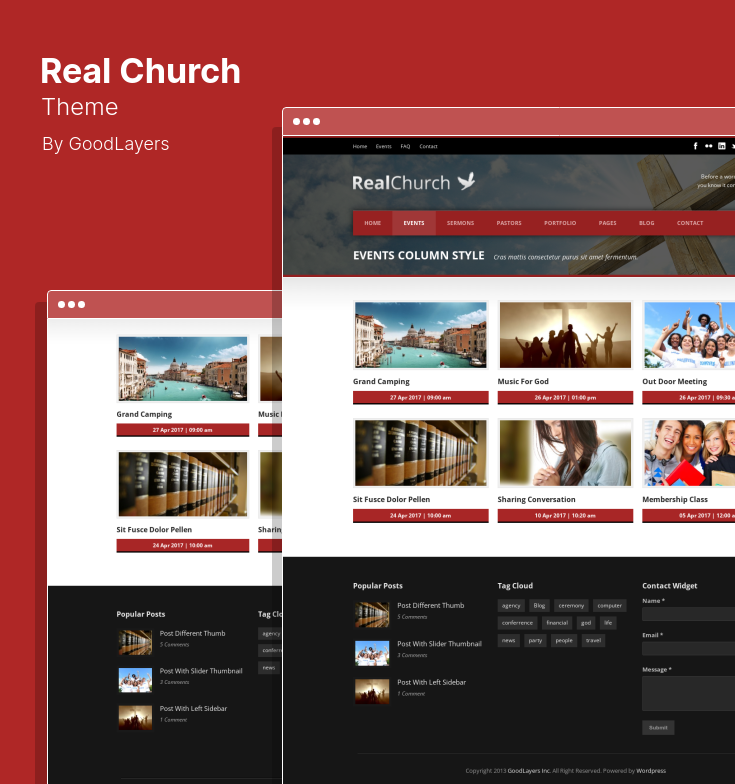Open Grand Camping thumbnail in front window

coord(420,335)
